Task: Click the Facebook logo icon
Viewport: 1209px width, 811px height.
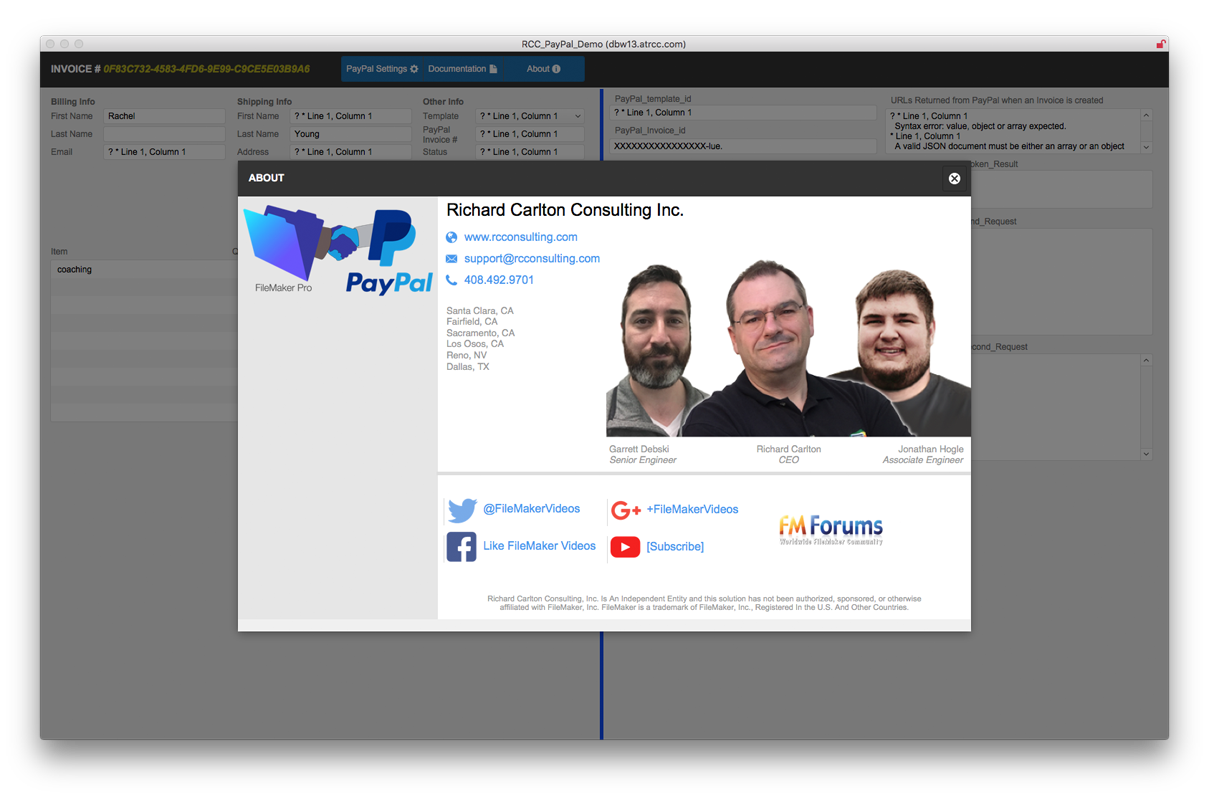Action: pyautogui.click(x=461, y=547)
